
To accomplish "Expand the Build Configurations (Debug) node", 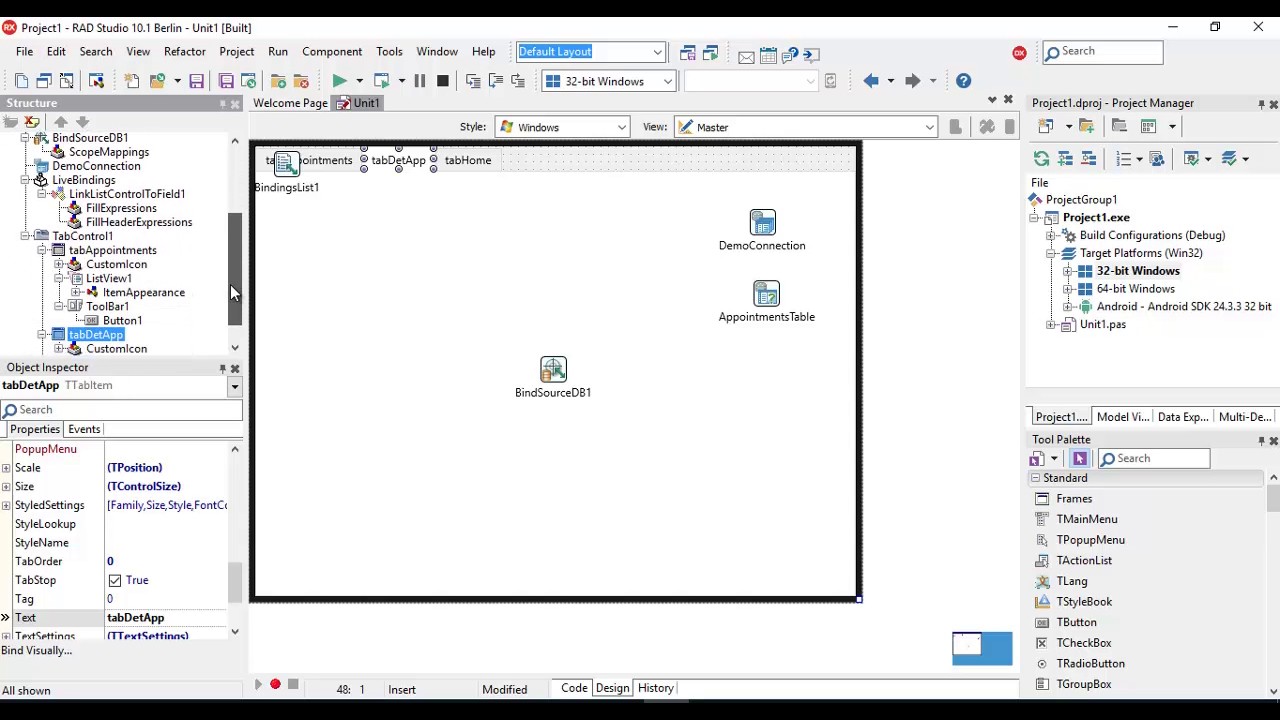I will [x=1051, y=236].
